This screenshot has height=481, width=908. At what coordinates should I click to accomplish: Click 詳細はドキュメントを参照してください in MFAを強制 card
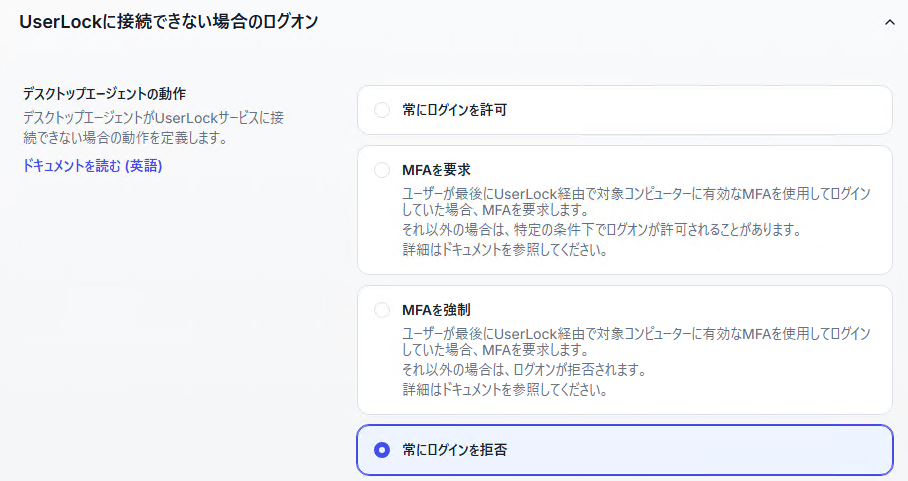click(504, 390)
